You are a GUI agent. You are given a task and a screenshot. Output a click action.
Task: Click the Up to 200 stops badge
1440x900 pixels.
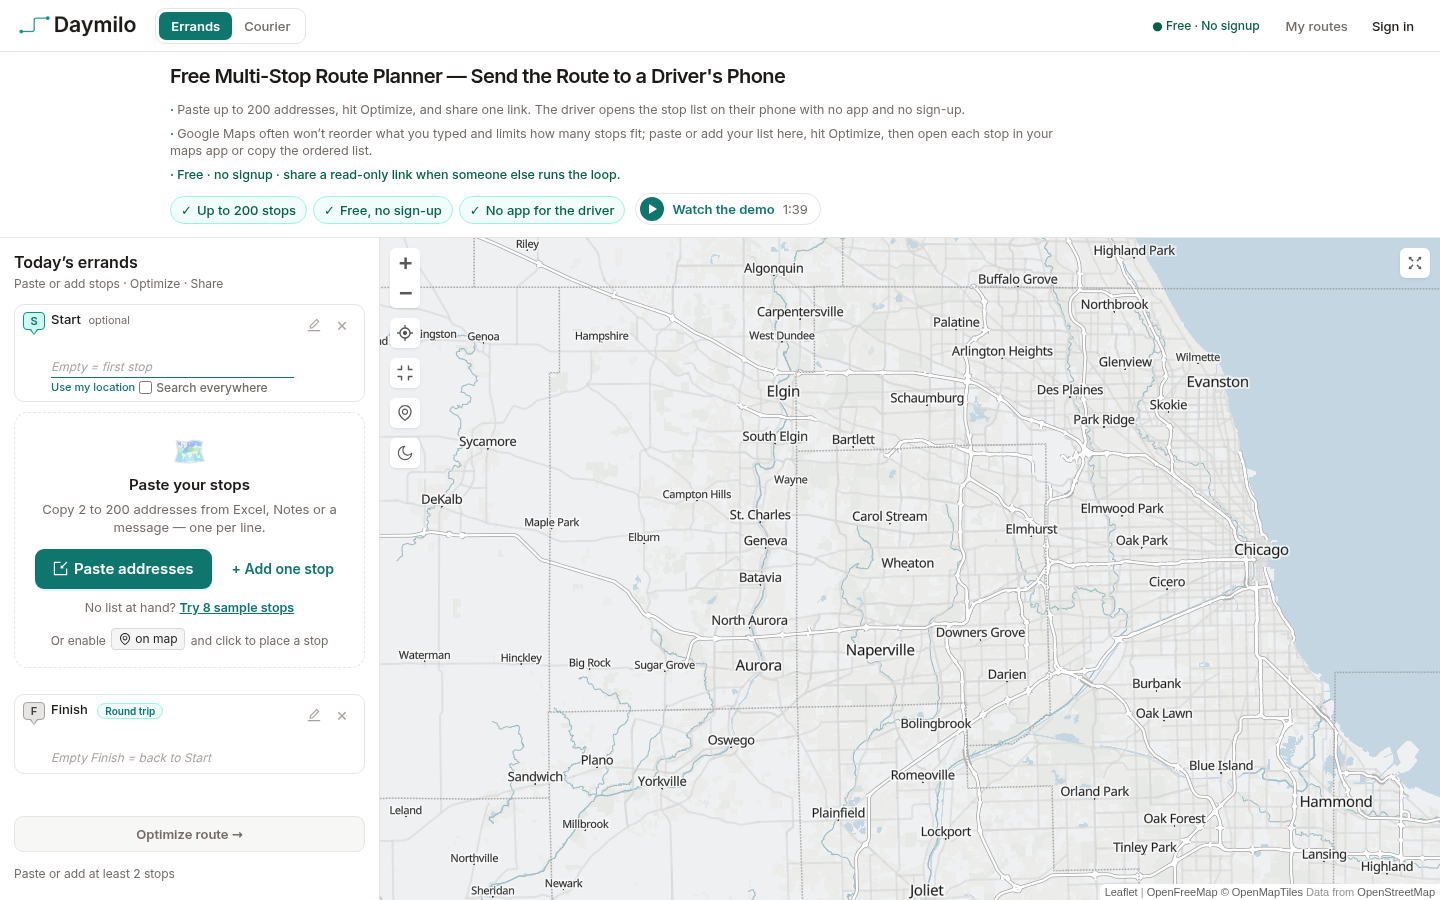tap(238, 210)
